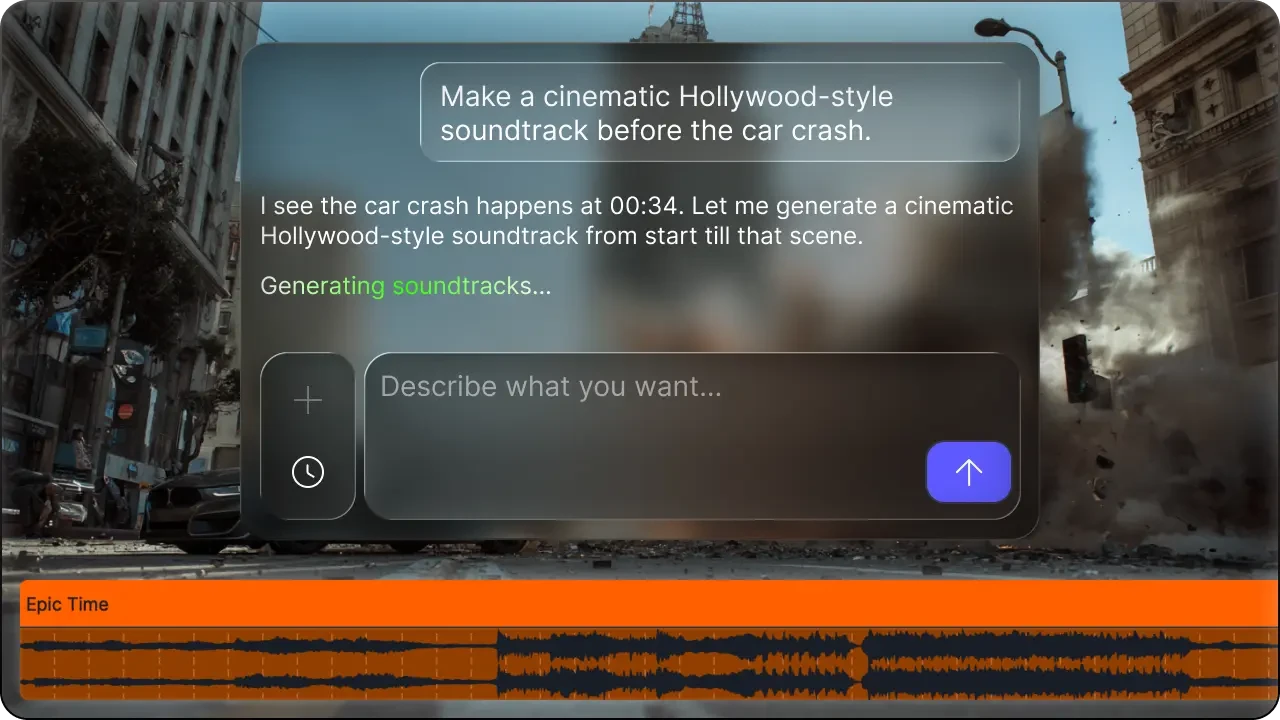
Task: Click the cut point before the last waveform segment
Action: [862, 664]
